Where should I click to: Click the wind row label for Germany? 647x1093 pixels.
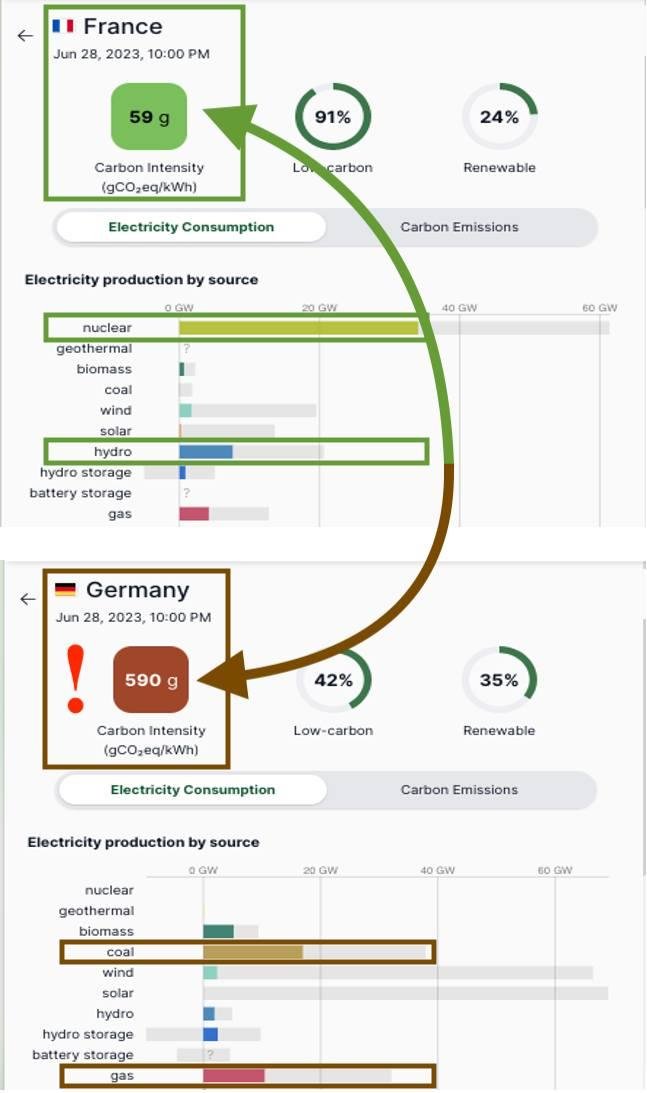pos(118,972)
